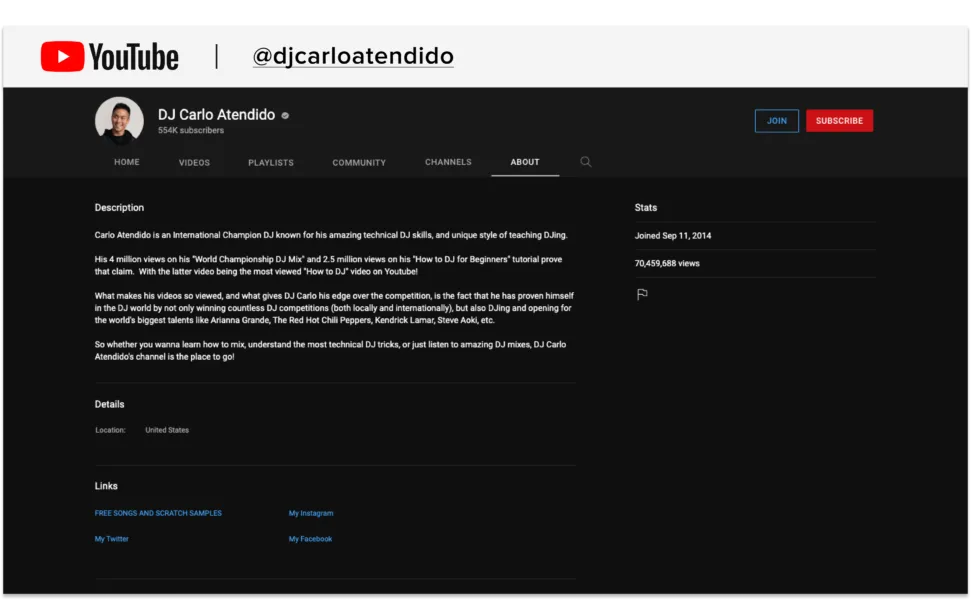Click the report user flag icon
The width and height of the screenshot is (971, 600).
point(642,294)
